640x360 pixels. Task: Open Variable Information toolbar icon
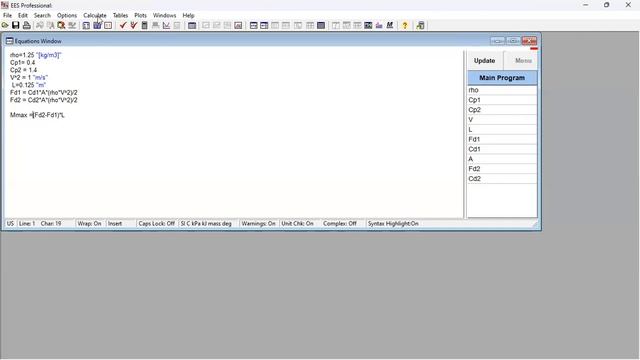[86, 25]
